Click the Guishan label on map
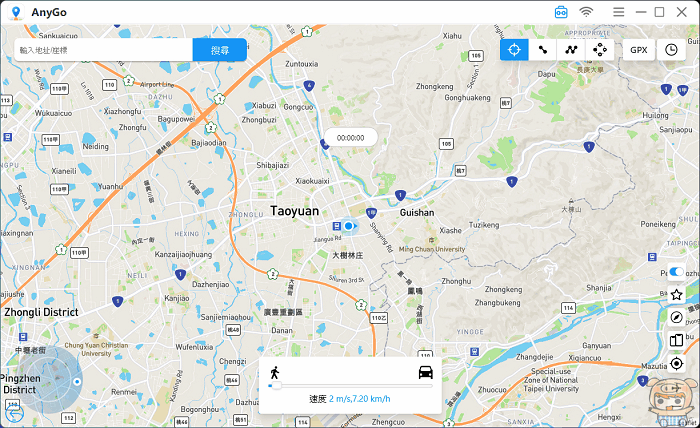Screen dimensions: 700x428 pos(417,212)
